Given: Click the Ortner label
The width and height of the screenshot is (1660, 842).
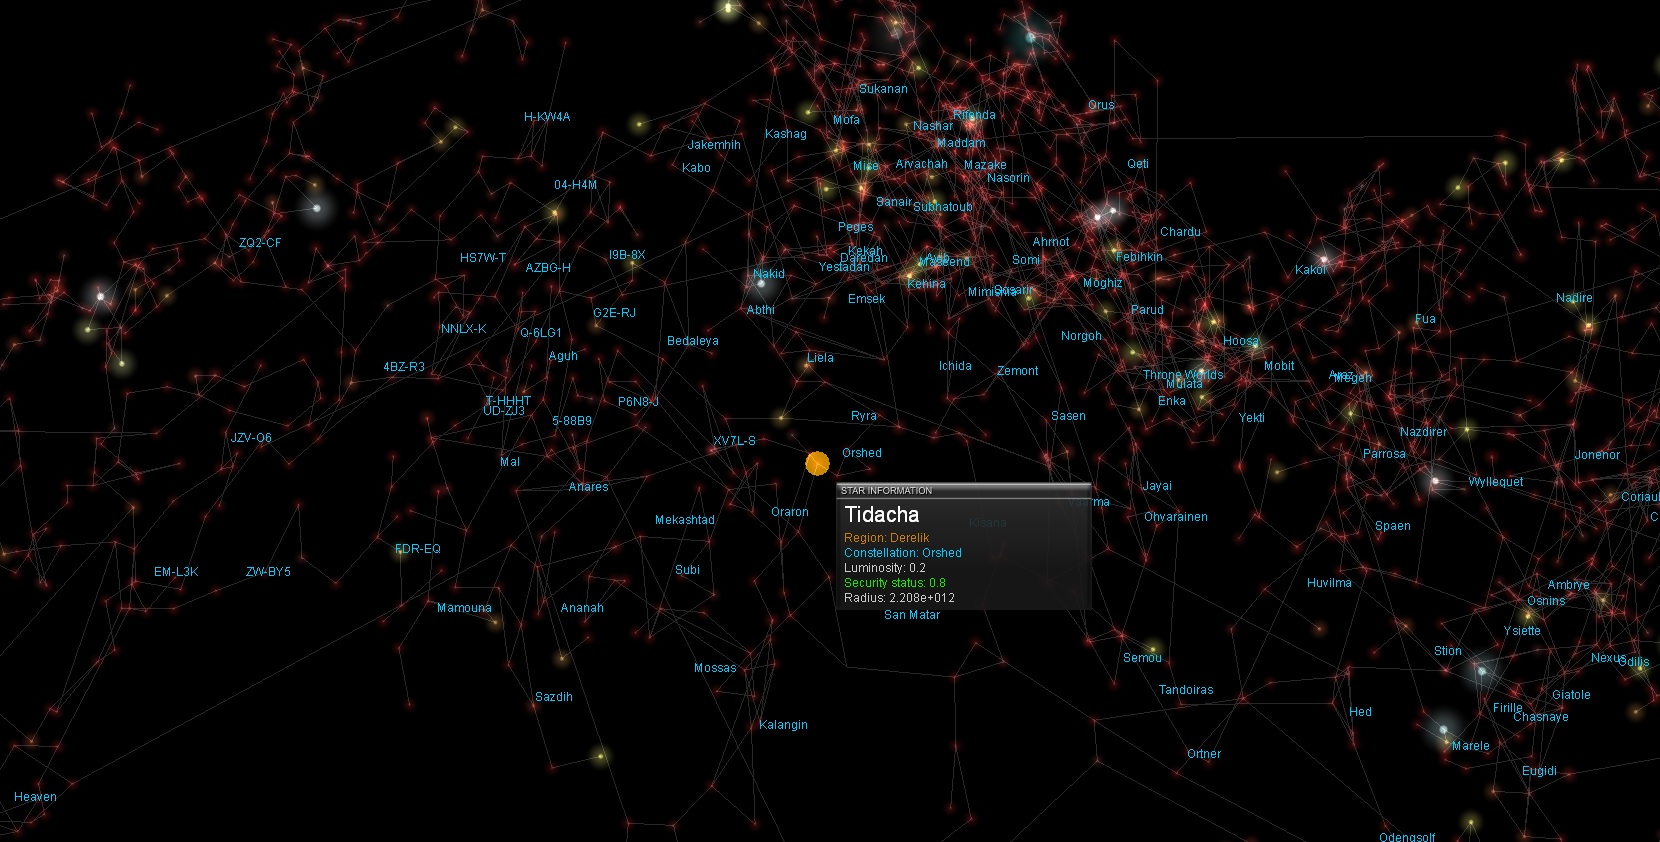Looking at the screenshot, I should pos(1204,754).
